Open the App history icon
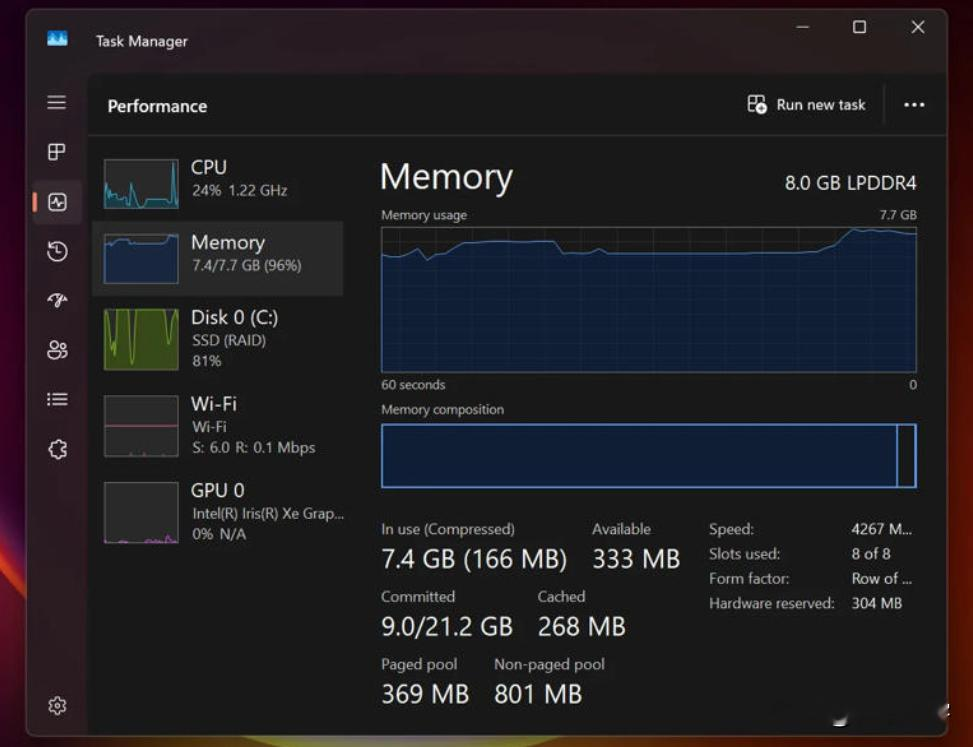 tap(57, 251)
